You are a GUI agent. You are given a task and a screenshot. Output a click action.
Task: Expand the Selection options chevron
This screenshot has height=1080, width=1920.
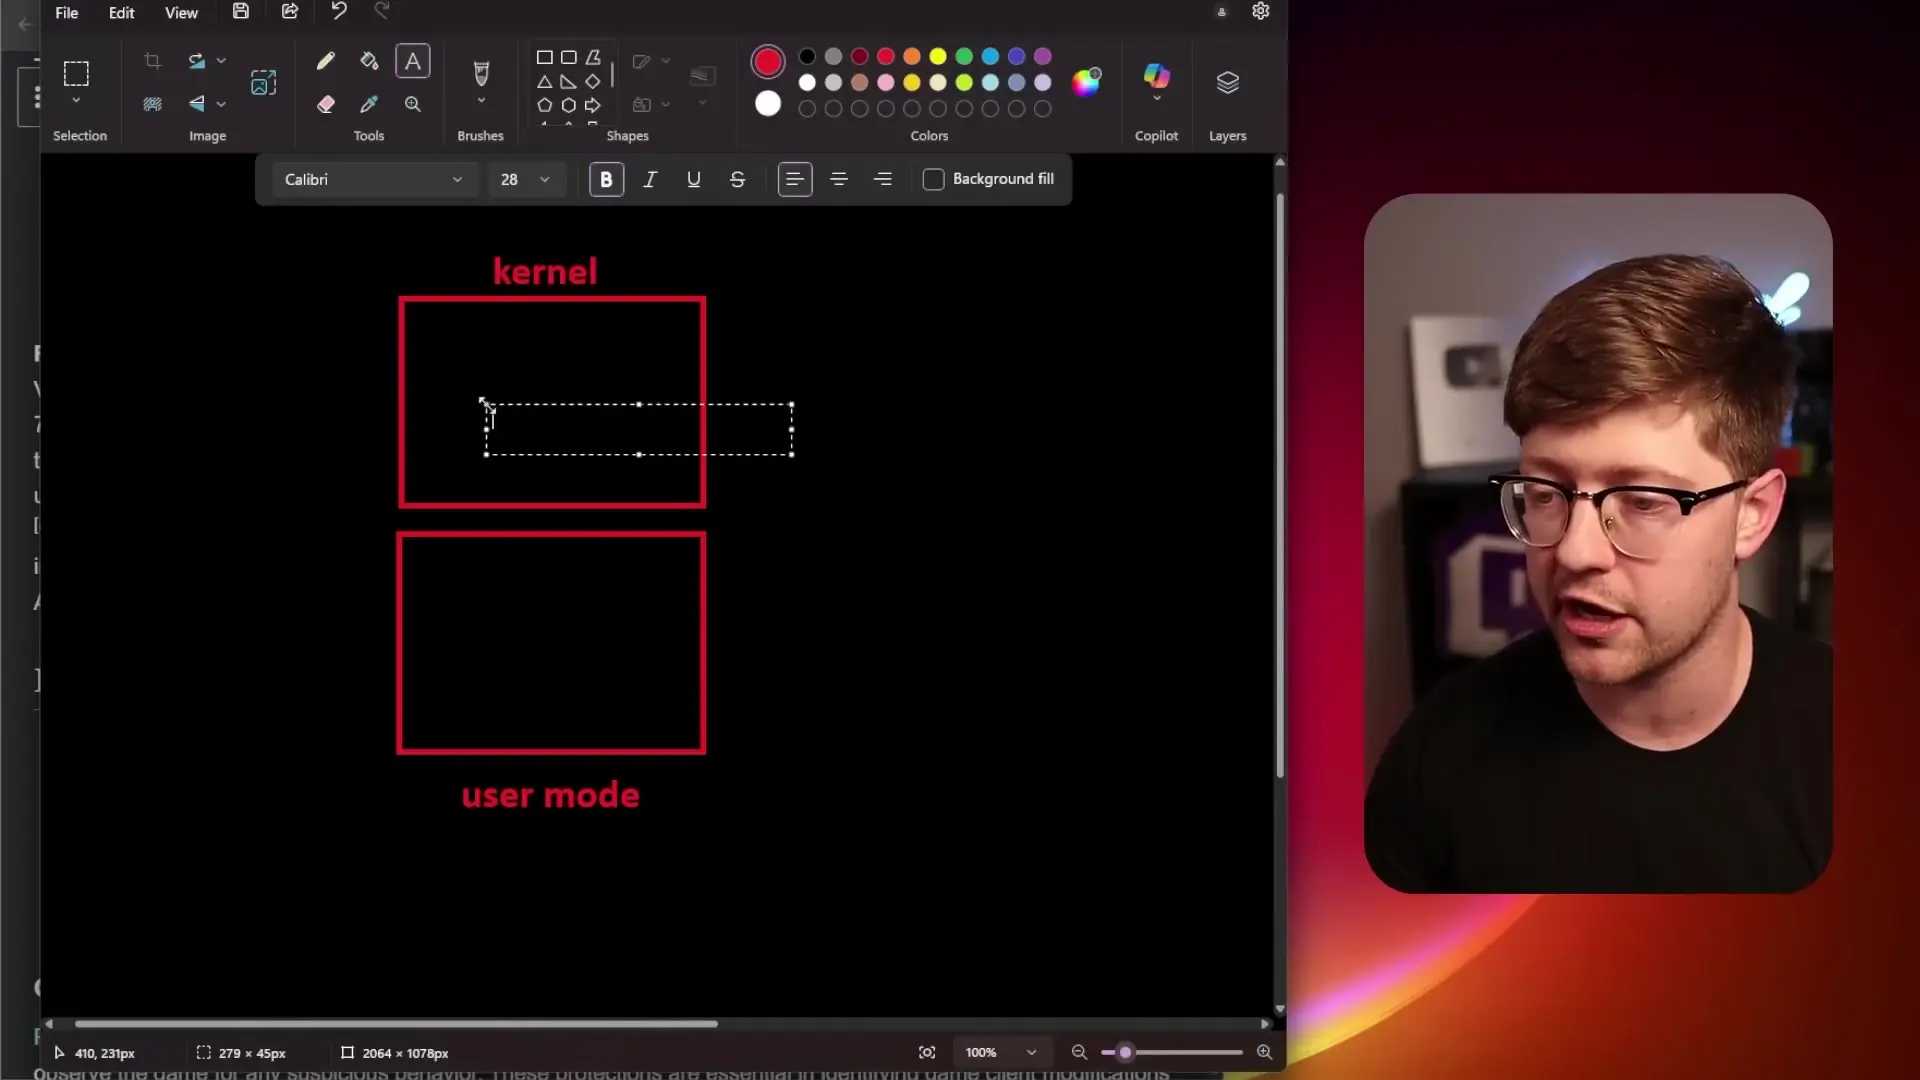[76, 101]
